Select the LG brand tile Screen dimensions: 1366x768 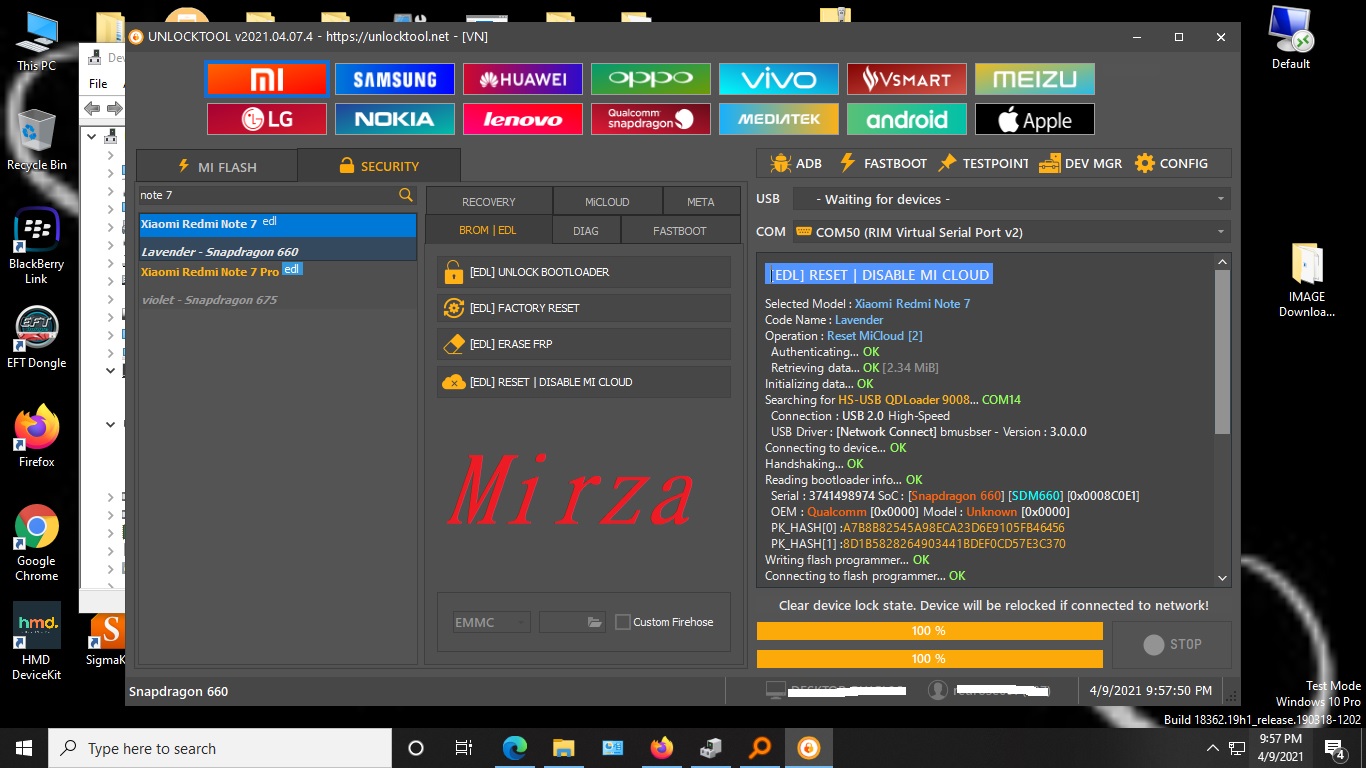[x=267, y=119]
